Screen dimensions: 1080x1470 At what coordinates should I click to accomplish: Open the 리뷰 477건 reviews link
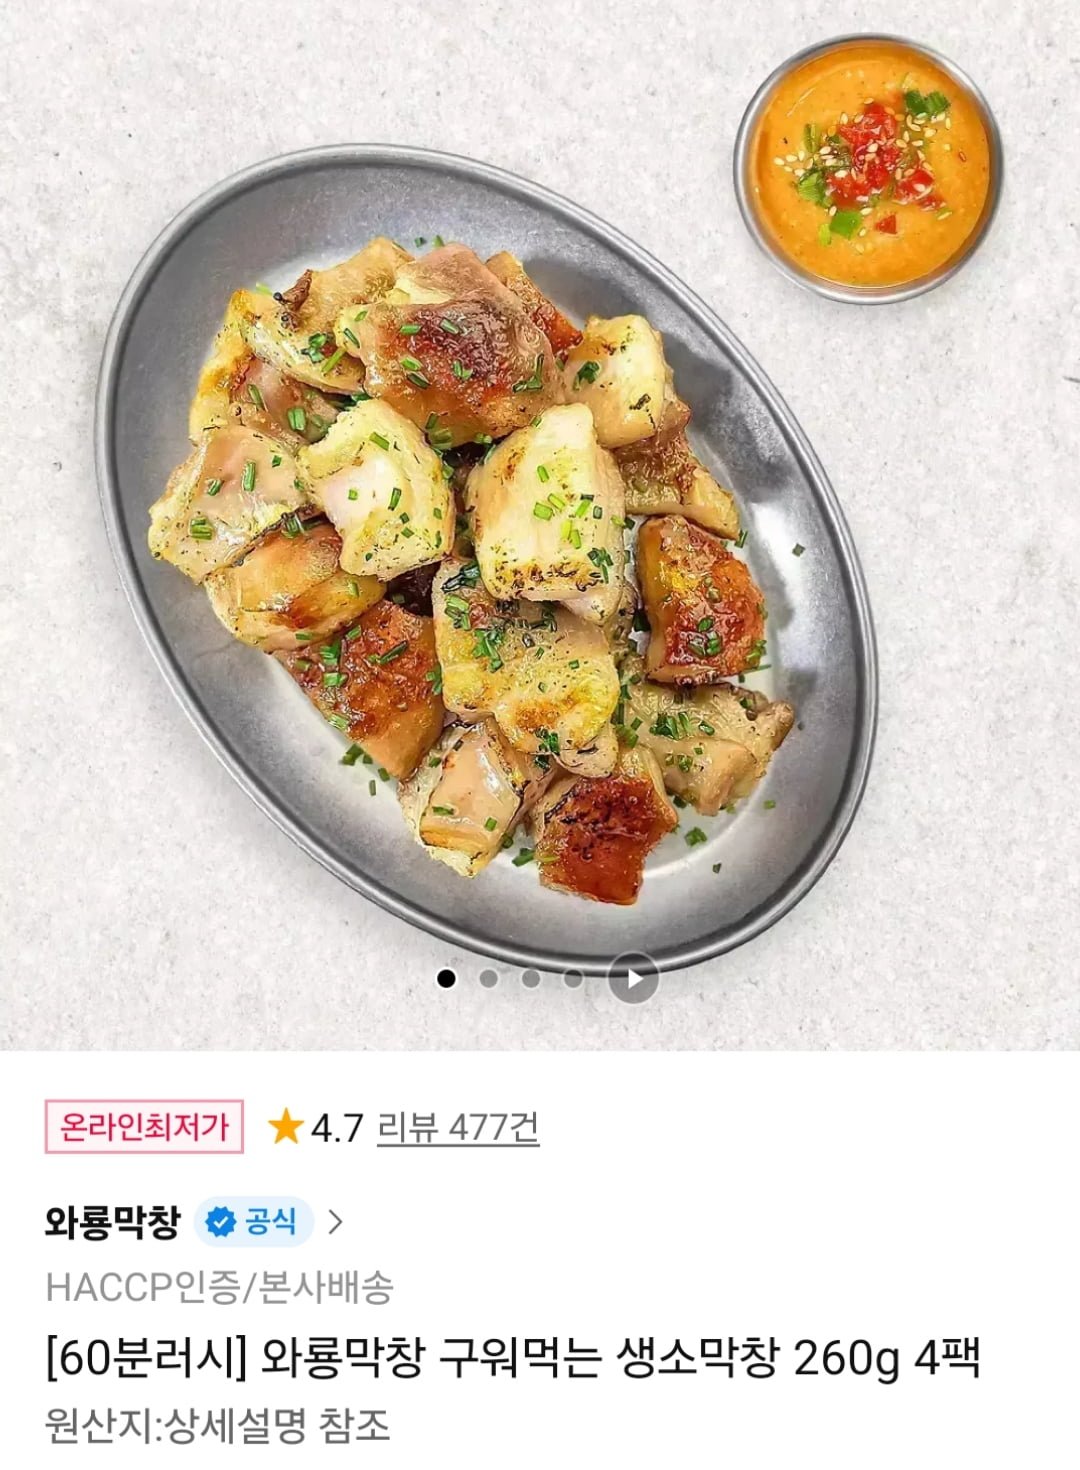tap(458, 1128)
